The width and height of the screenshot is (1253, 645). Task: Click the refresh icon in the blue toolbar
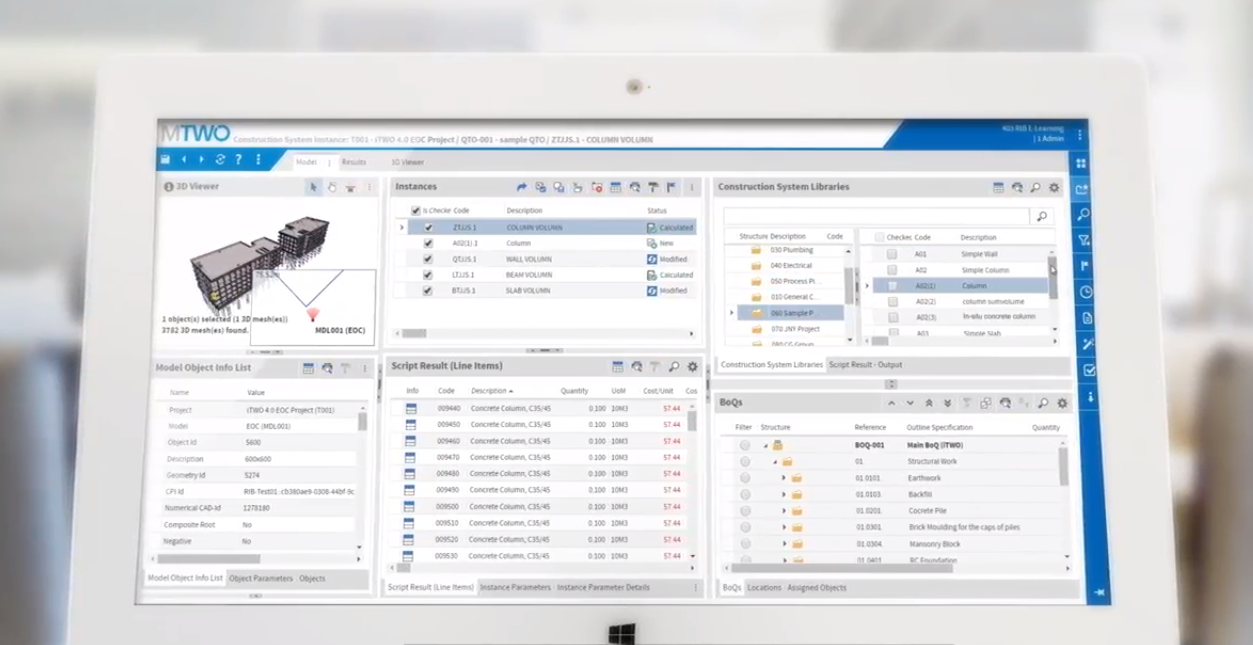(x=220, y=160)
